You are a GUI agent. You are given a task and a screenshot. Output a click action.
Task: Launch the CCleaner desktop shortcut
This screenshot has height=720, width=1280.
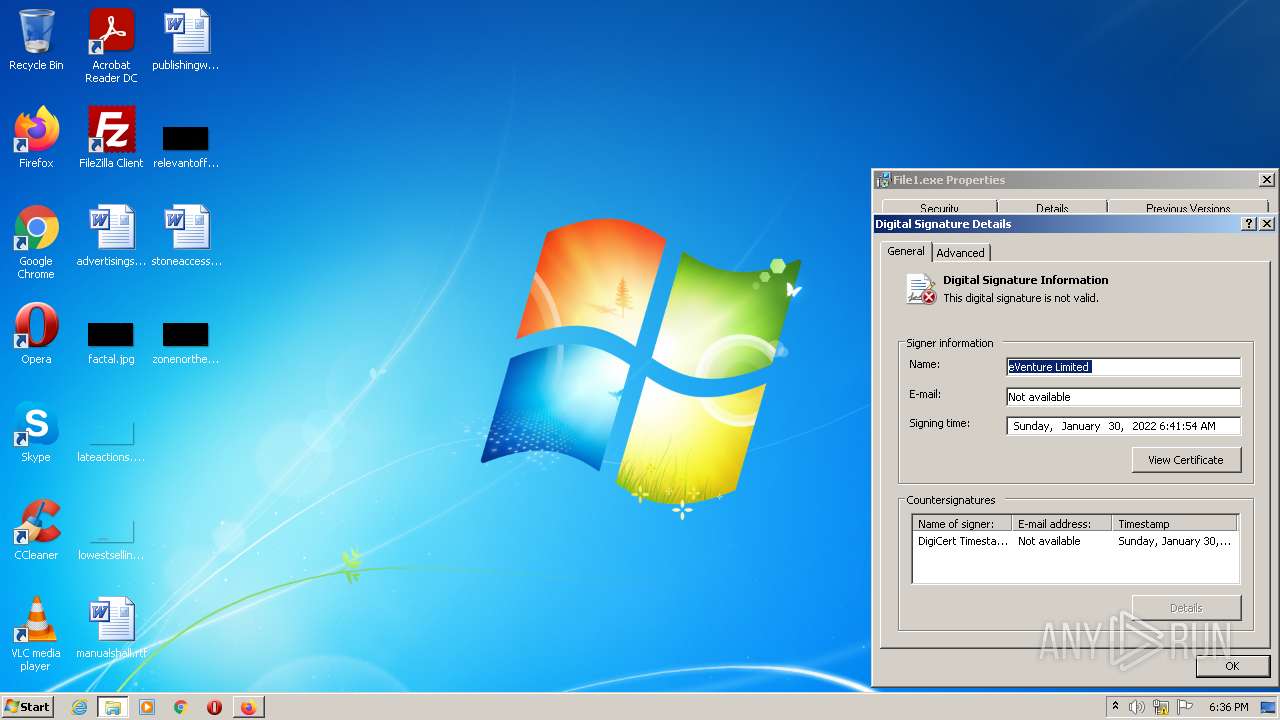click(36, 530)
